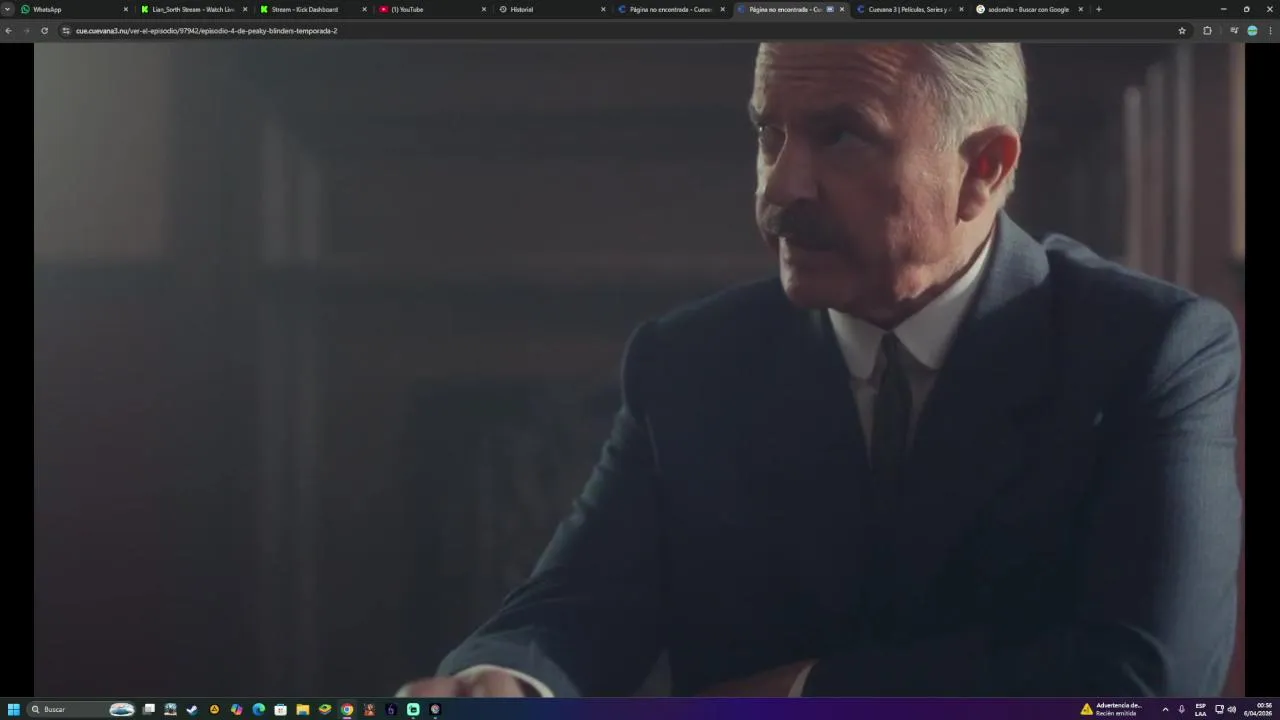Close the Cuevana 3 Películas tab
The width and height of the screenshot is (1280, 720).
click(x=961, y=9)
